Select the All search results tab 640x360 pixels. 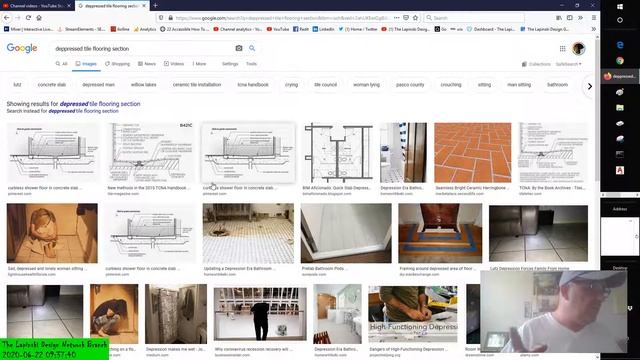coord(61,64)
